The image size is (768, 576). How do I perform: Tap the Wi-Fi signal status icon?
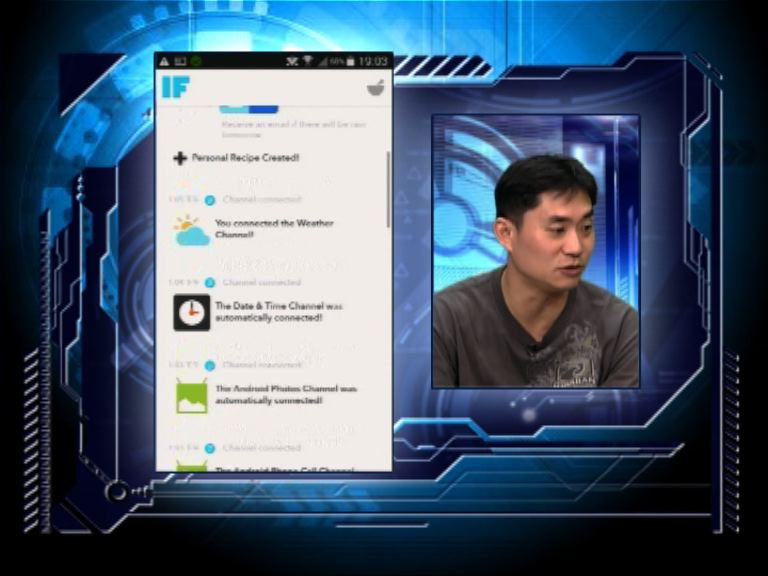point(308,61)
